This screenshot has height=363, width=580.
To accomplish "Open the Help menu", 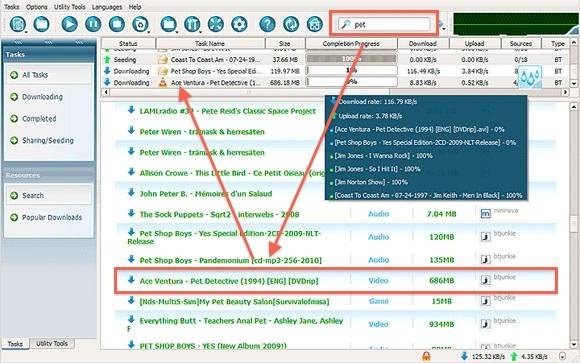I will (x=135, y=7).
